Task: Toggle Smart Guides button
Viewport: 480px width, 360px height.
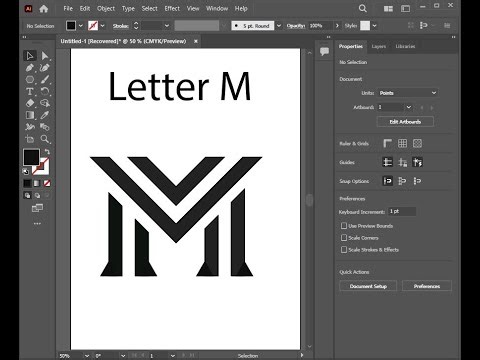Action: tap(417, 162)
